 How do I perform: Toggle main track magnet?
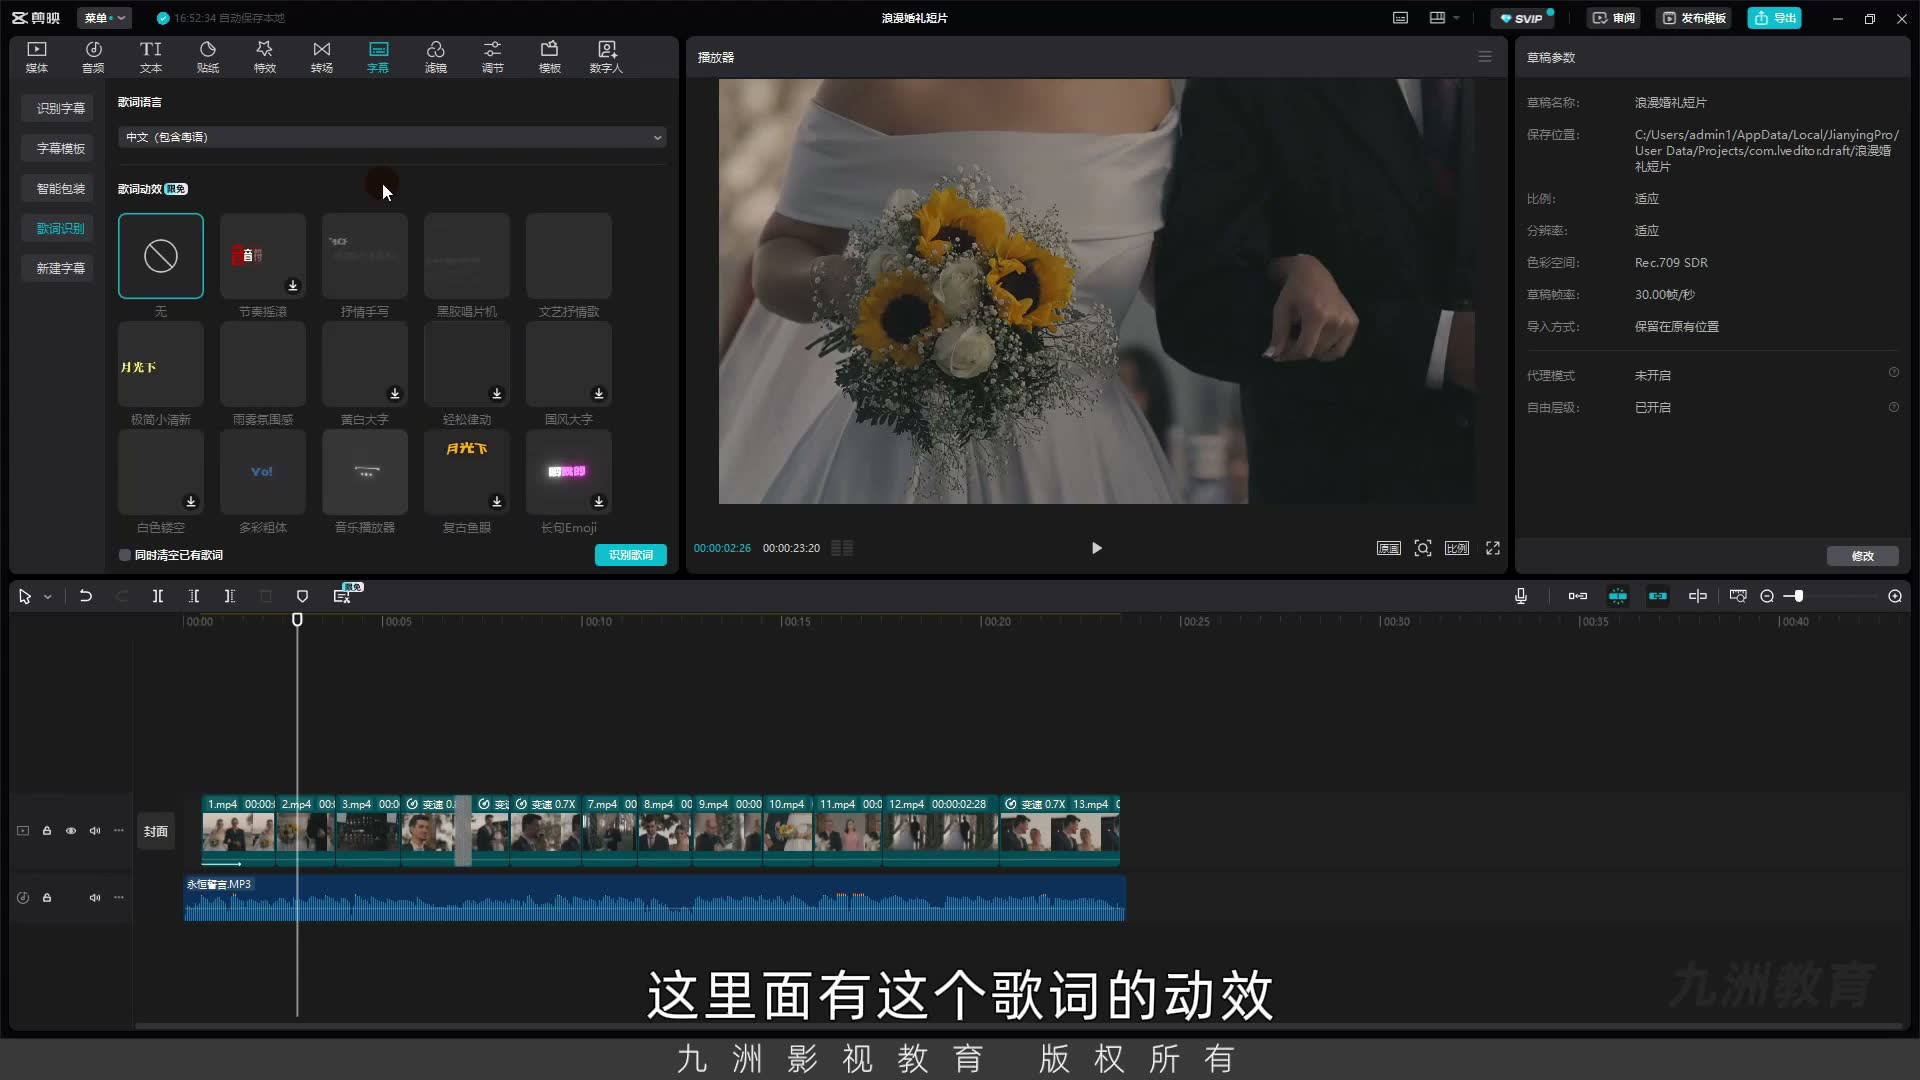(1578, 596)
